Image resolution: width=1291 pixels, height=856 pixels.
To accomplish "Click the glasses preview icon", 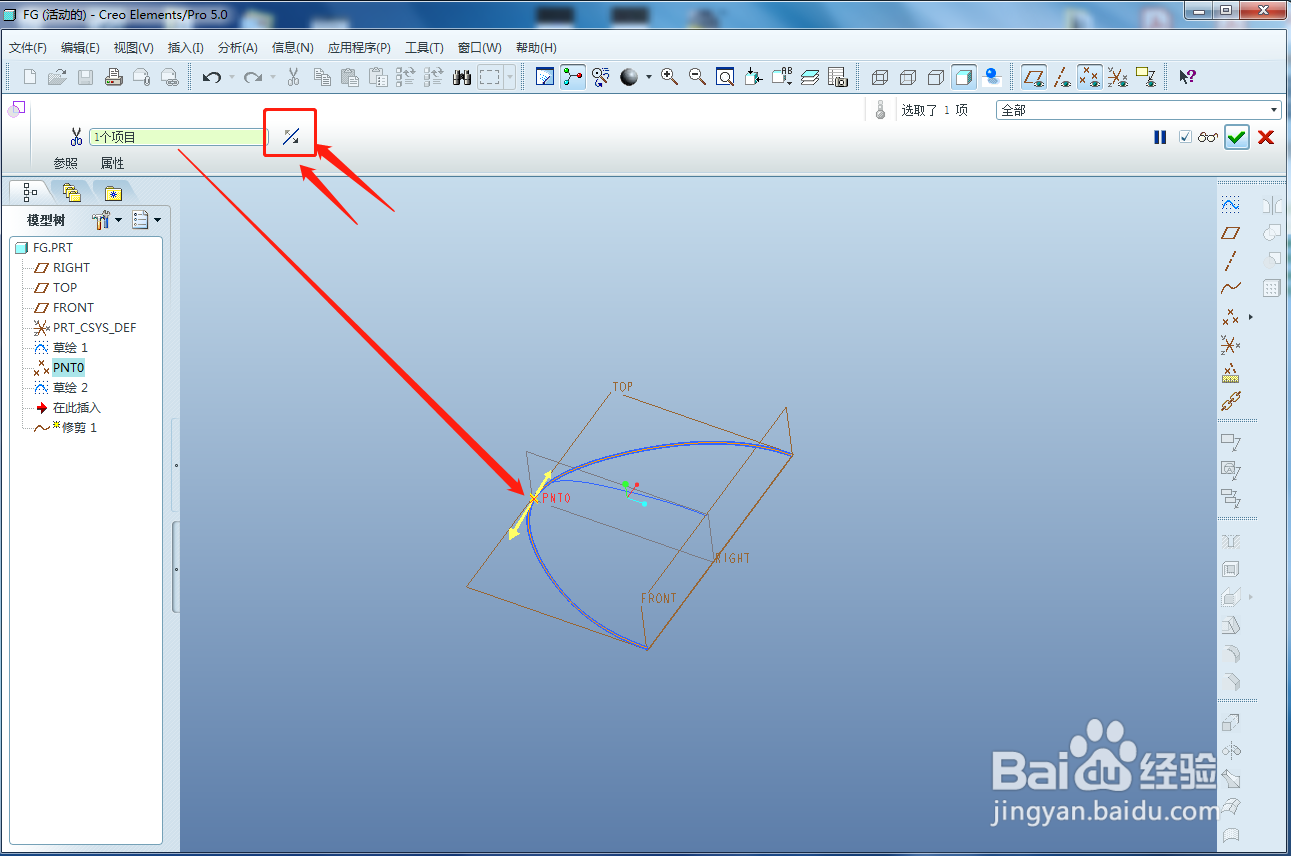I will point(1208,137).
